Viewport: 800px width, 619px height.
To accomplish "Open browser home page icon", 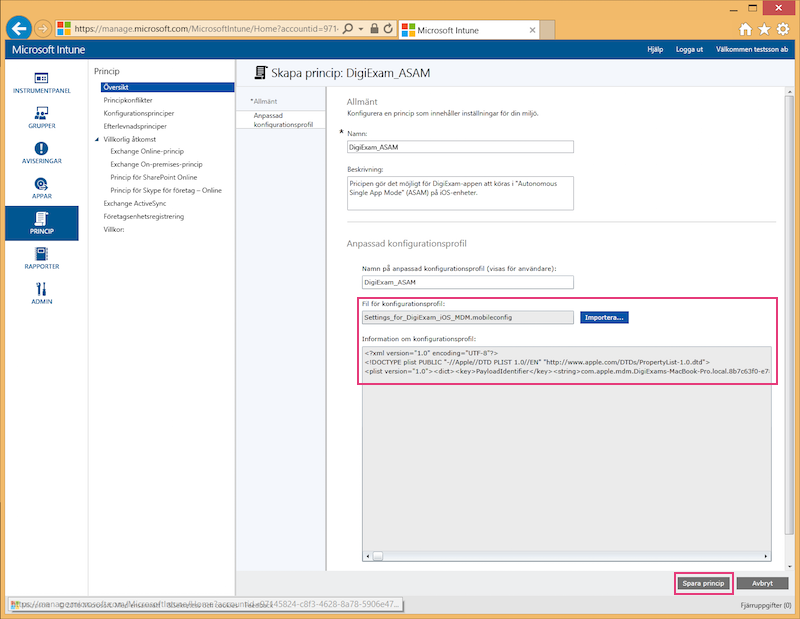I will tap(745, 30).
